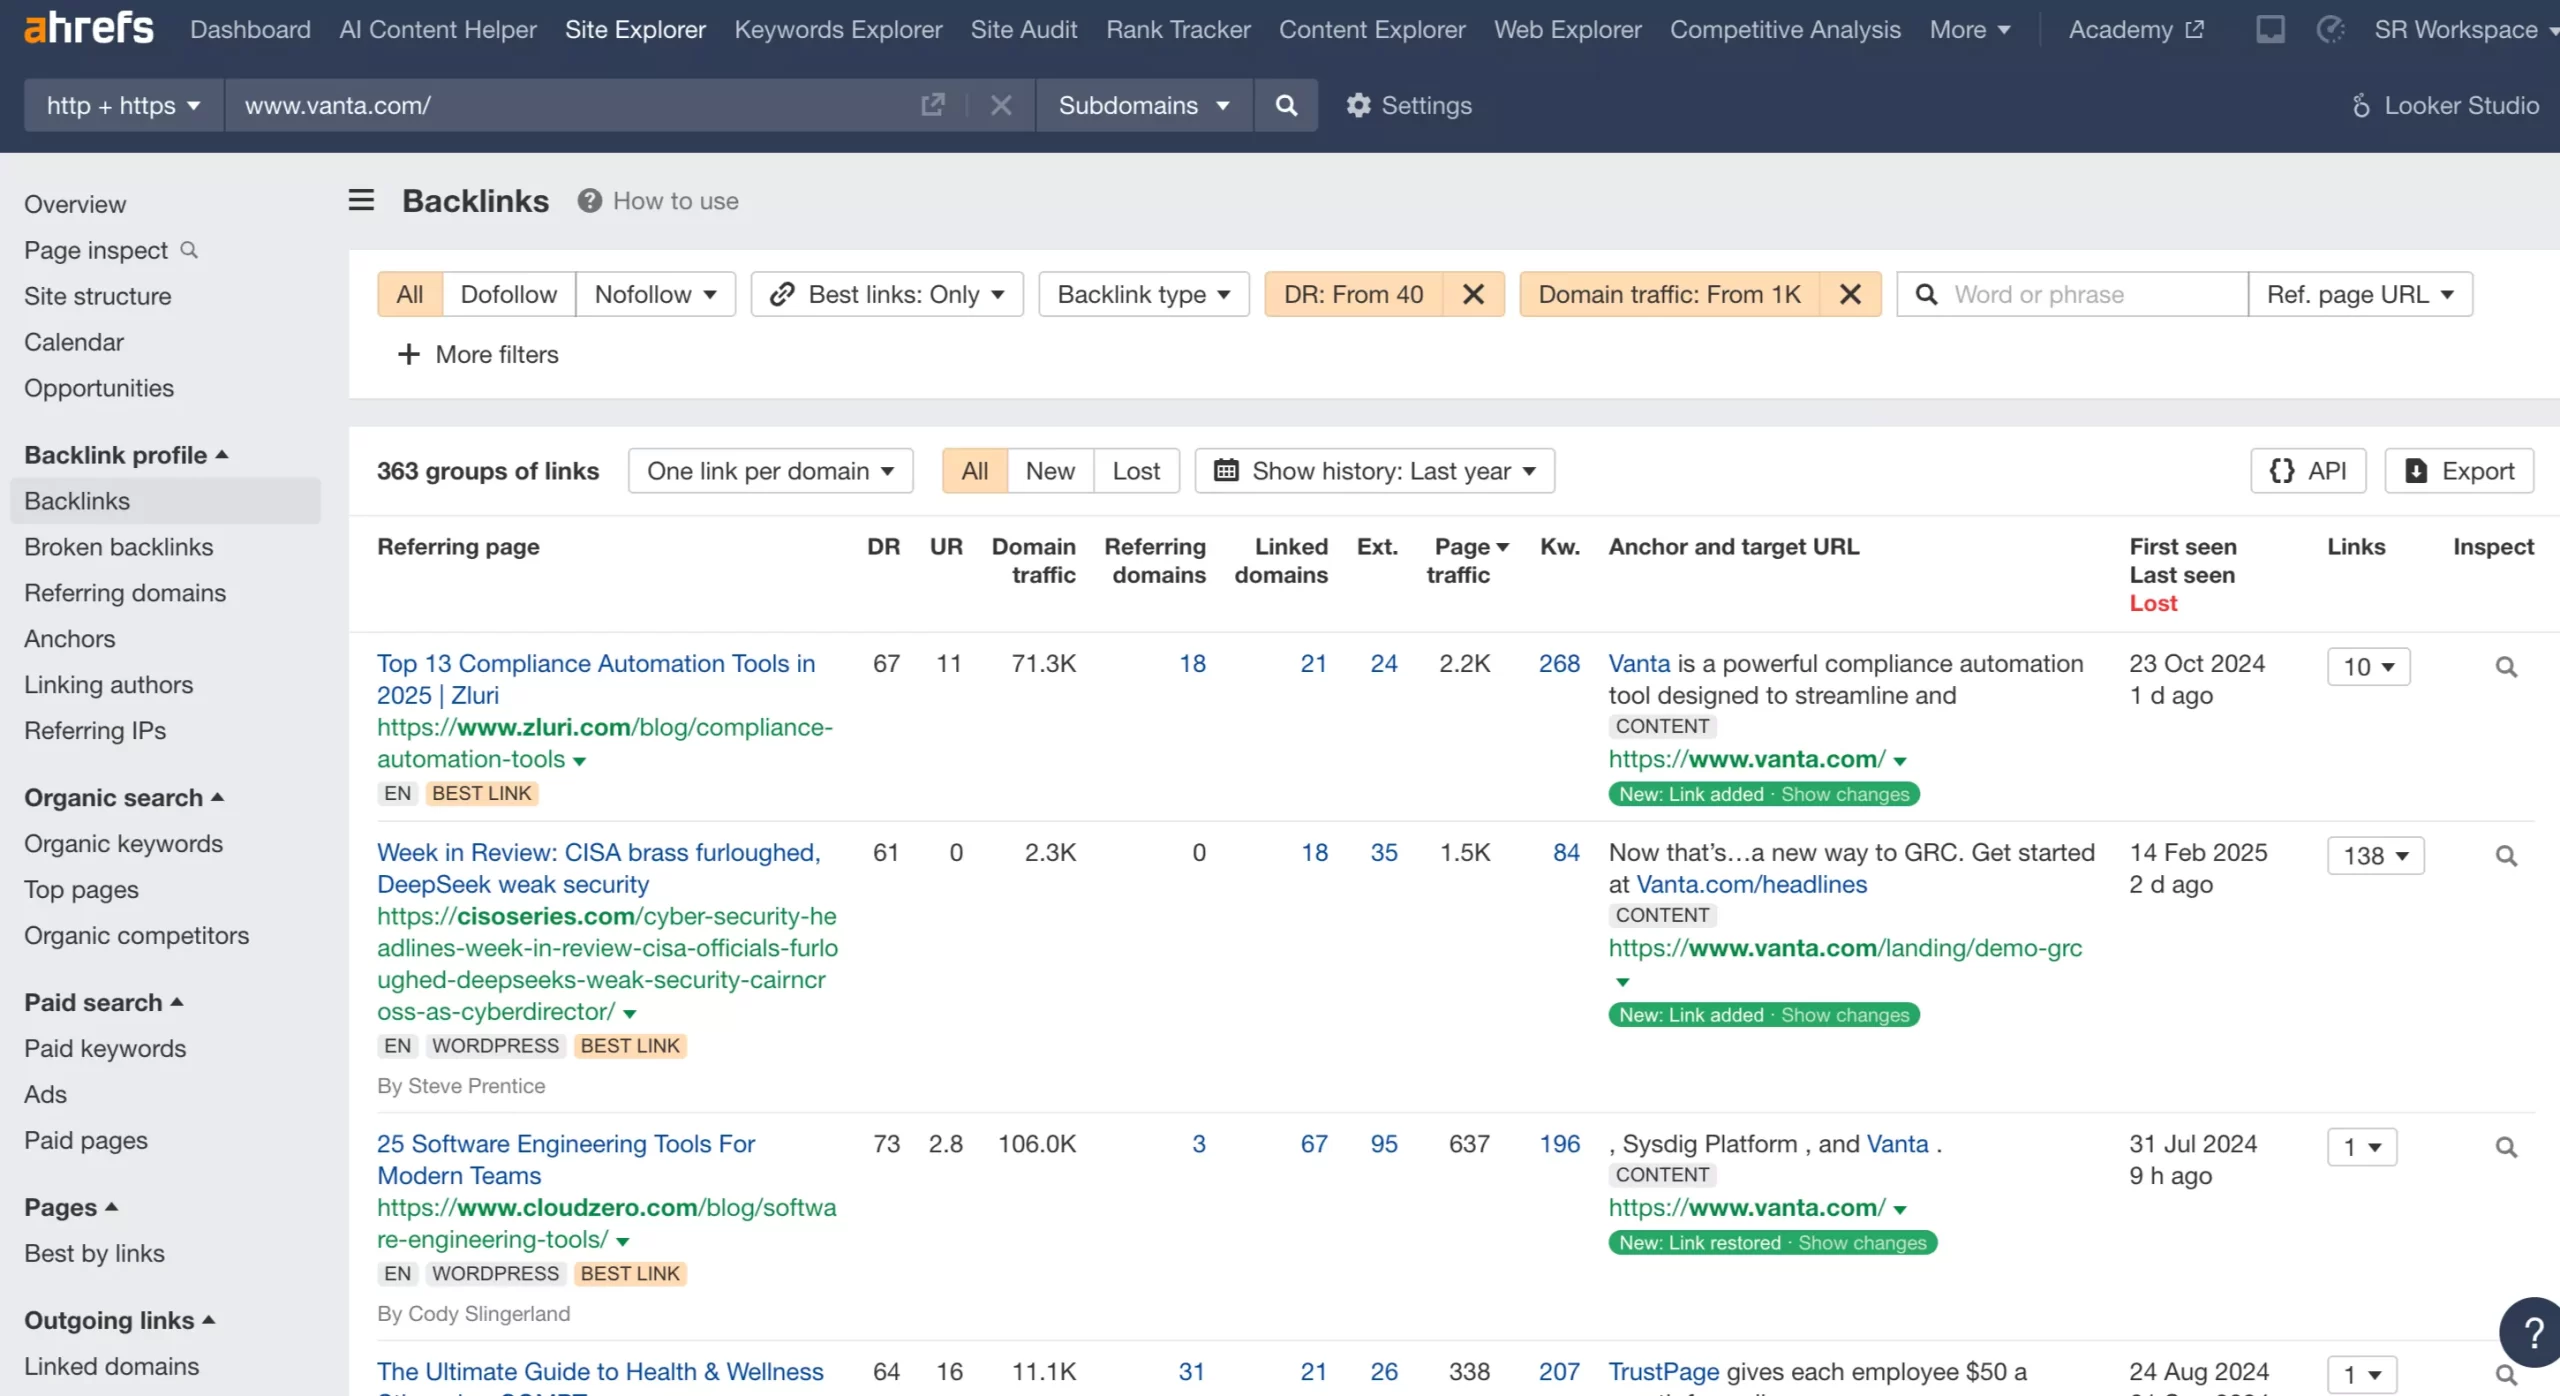
Task: Open Referring domains in sidebar
Action: [125, 593]
